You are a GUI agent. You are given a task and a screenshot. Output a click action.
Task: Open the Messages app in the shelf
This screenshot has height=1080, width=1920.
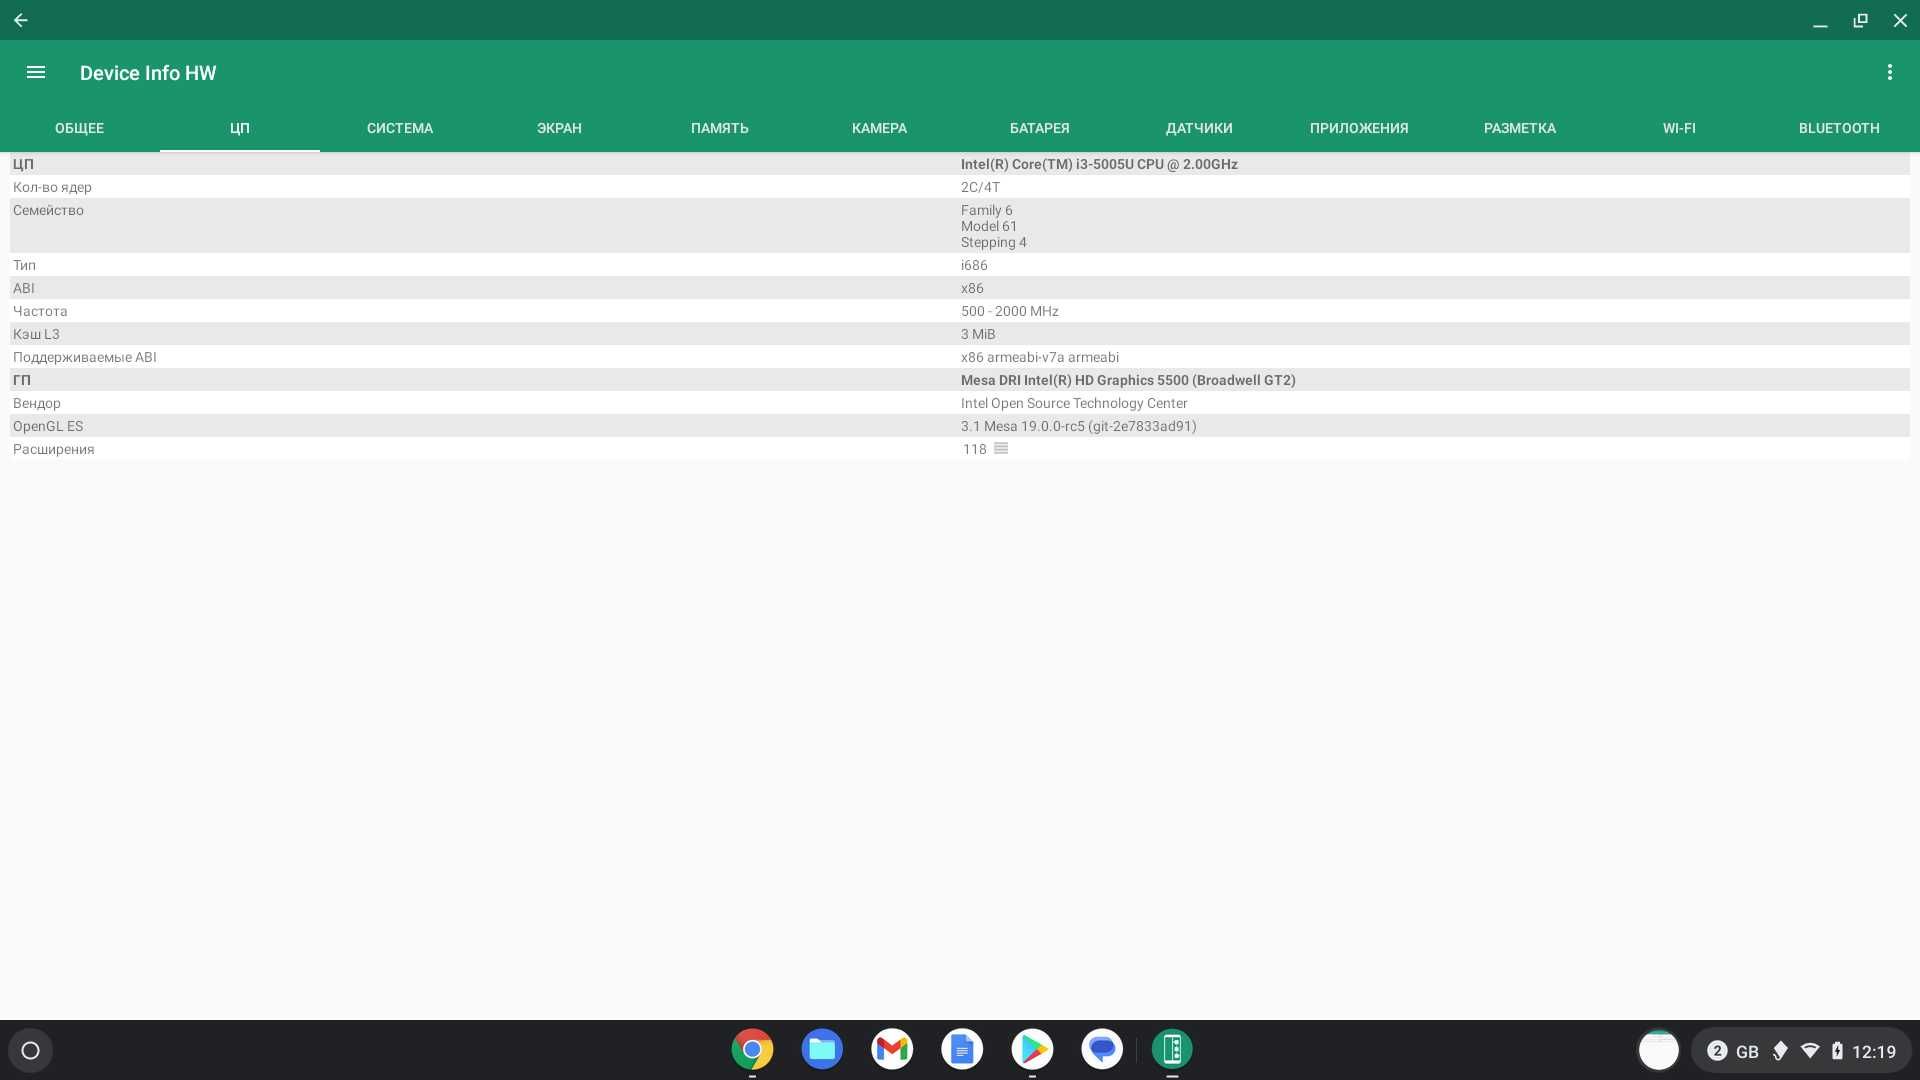(x=1102, y=1049)
